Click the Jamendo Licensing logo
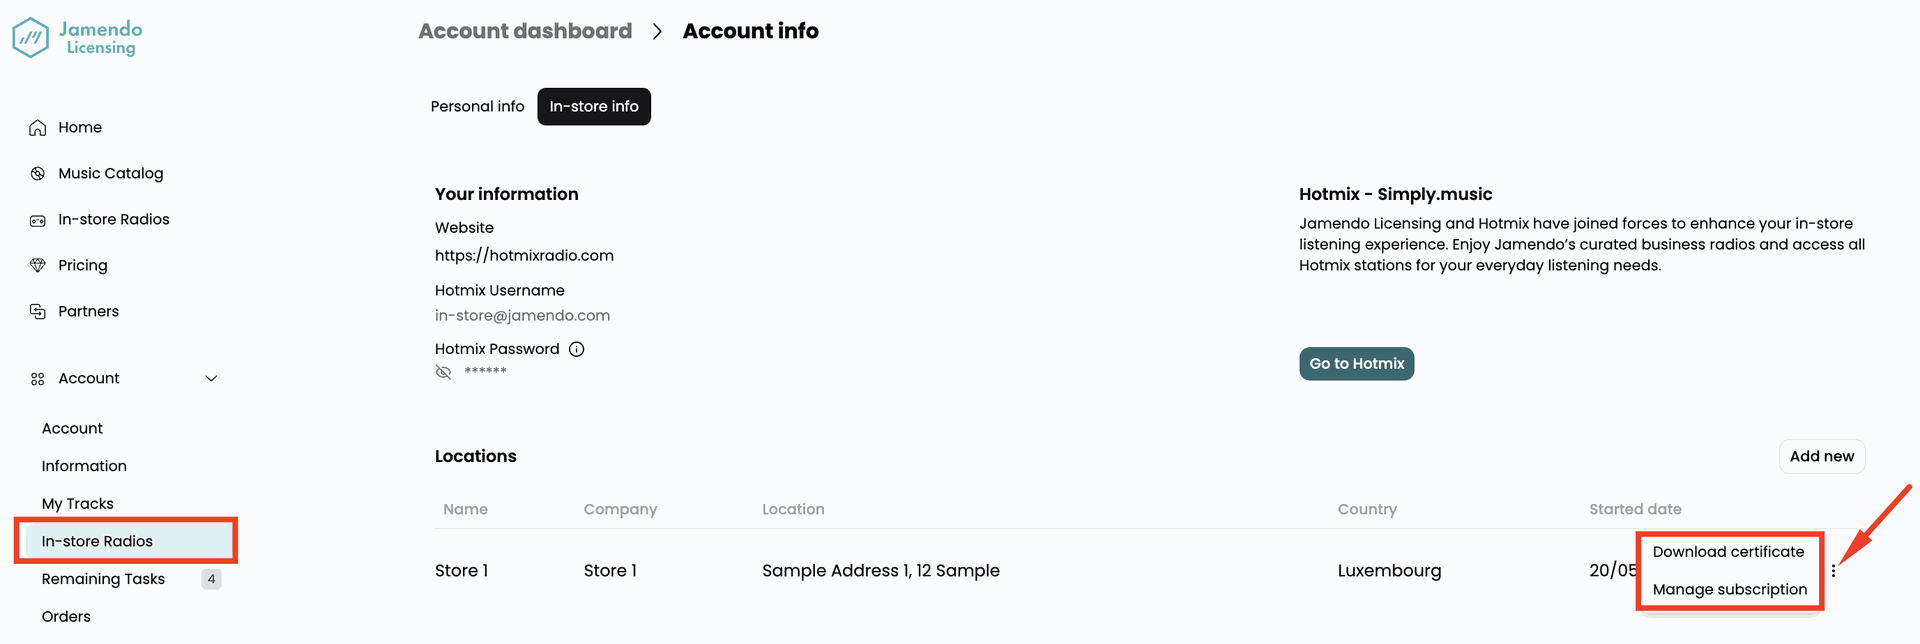This screenshot has width=1920, height=644. click(x=77, y=38)
